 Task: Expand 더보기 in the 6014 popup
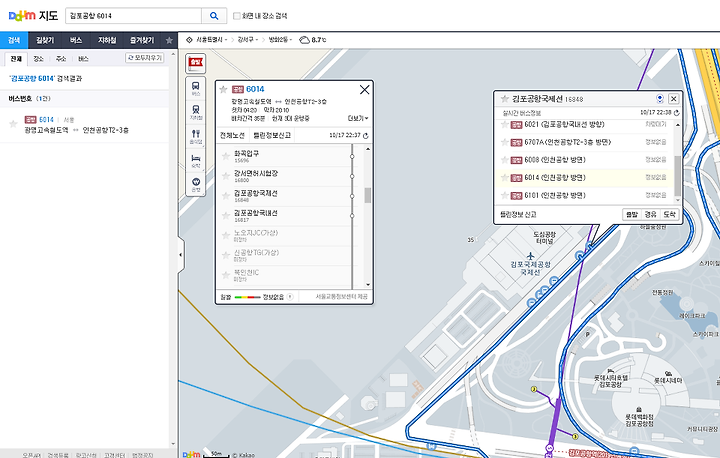(358, 119)
